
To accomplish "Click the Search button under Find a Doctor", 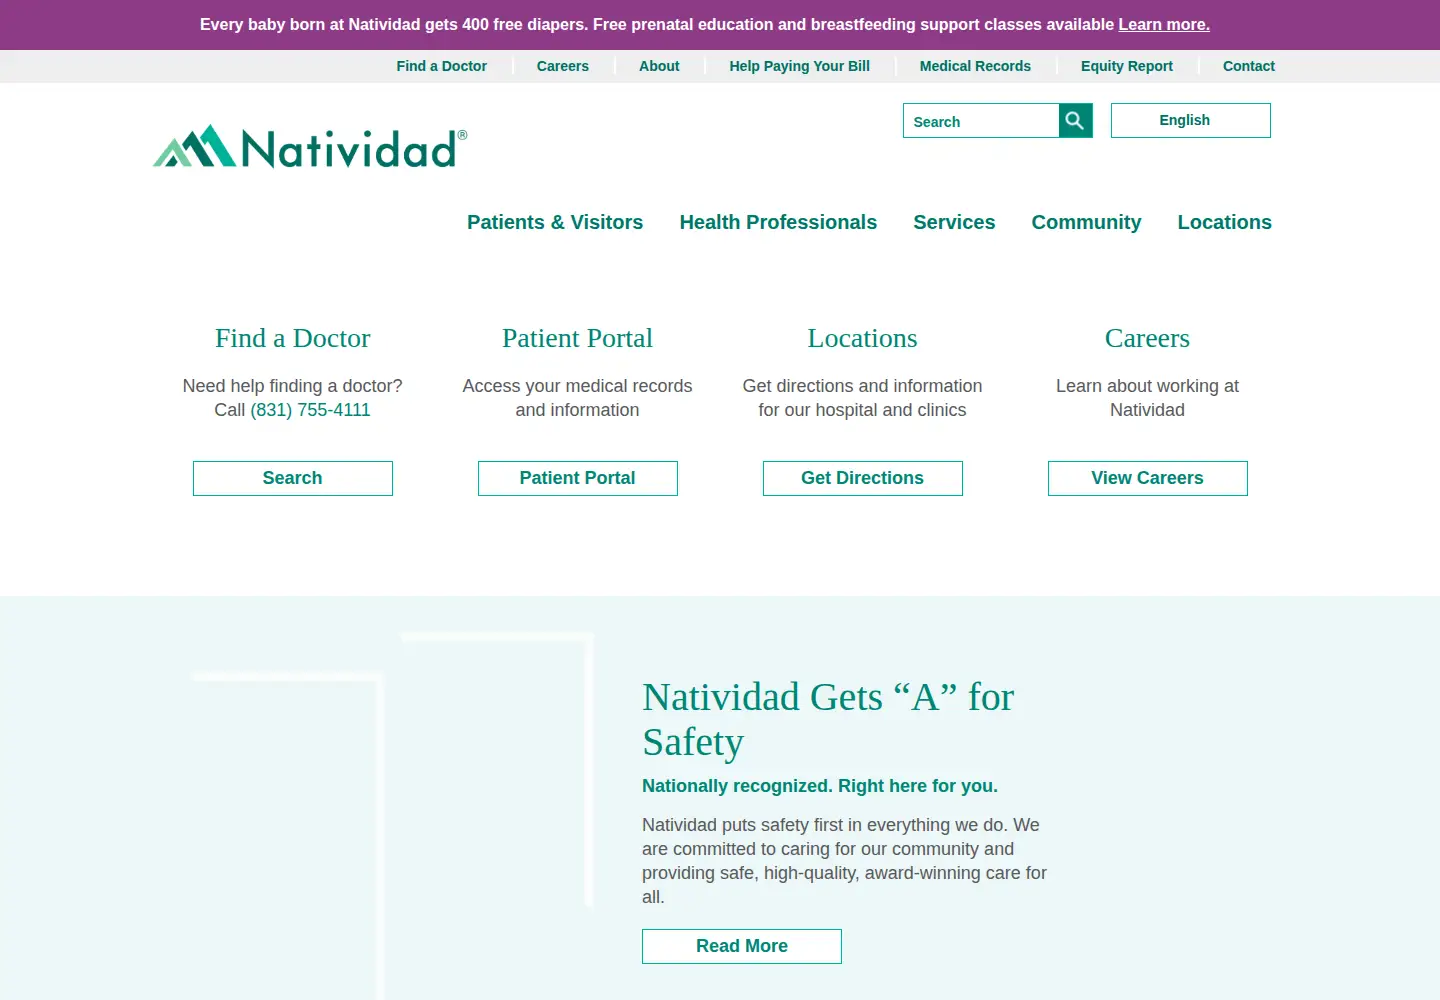I will click(x=293, y=478).
